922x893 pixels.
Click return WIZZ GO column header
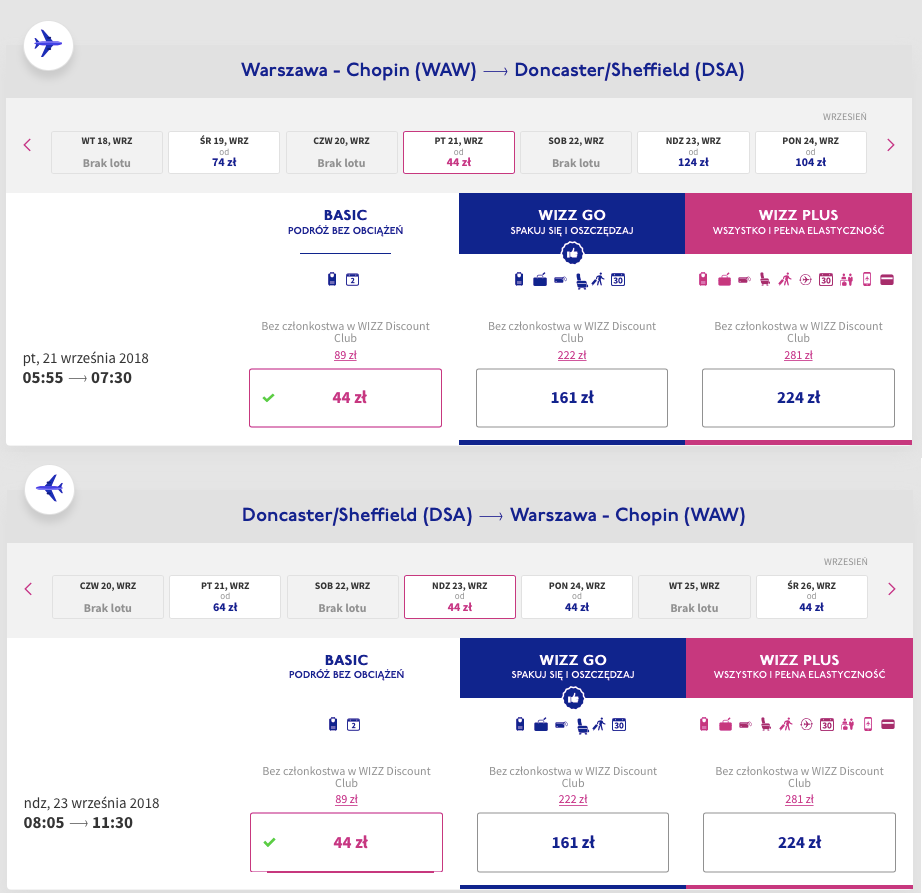(x=573, y=668)
